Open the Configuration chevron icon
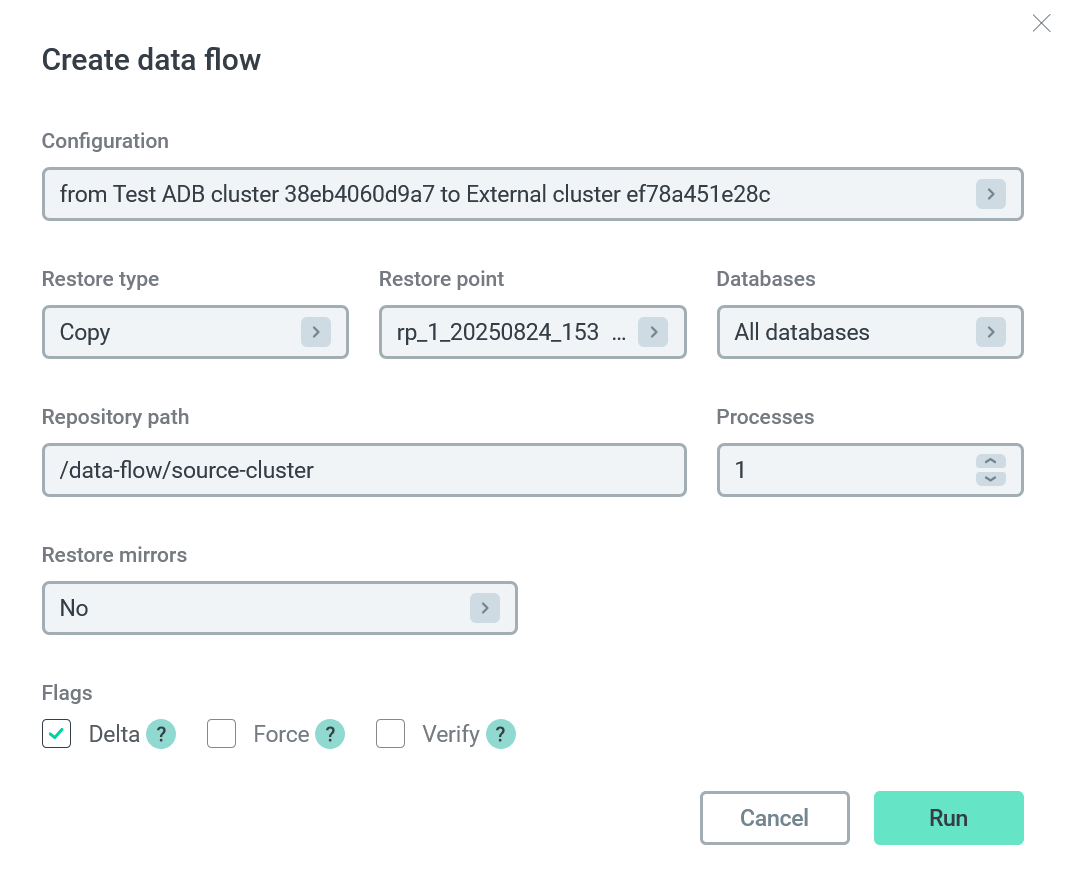The width and height of the screenshot is (1066, 875). point(990,194)
